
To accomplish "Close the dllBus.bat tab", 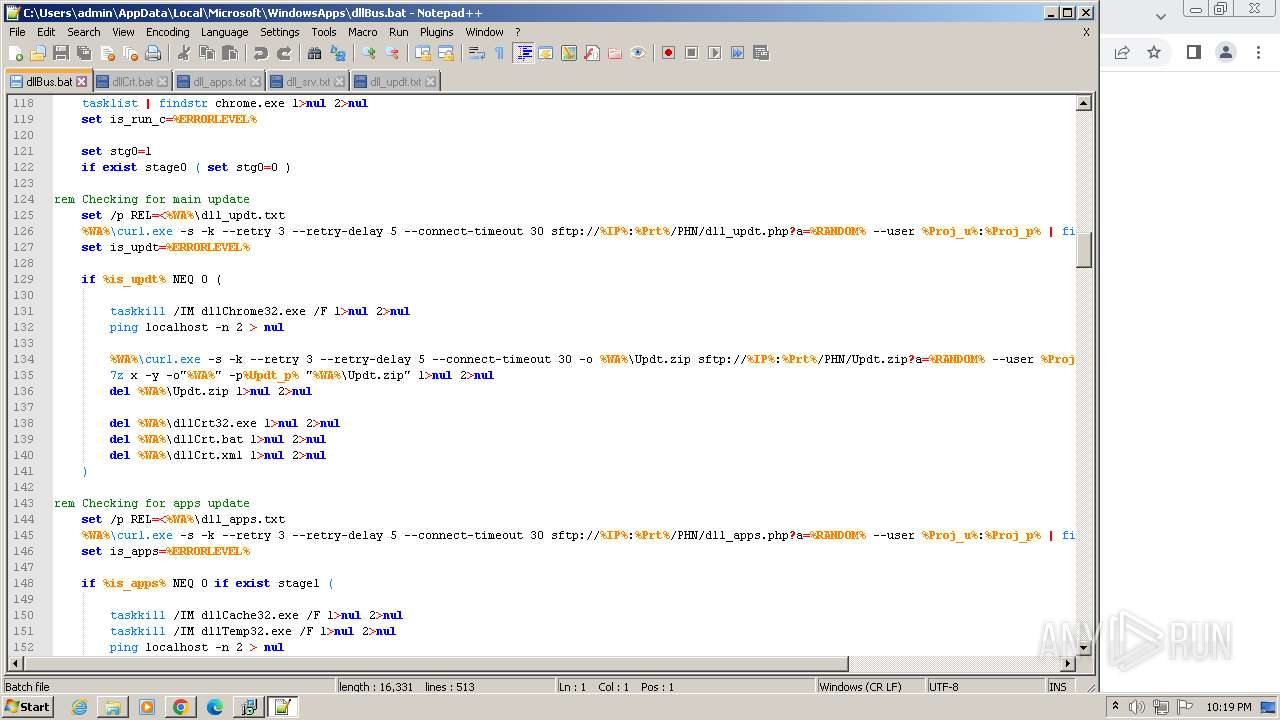I will tap(82, 82).
